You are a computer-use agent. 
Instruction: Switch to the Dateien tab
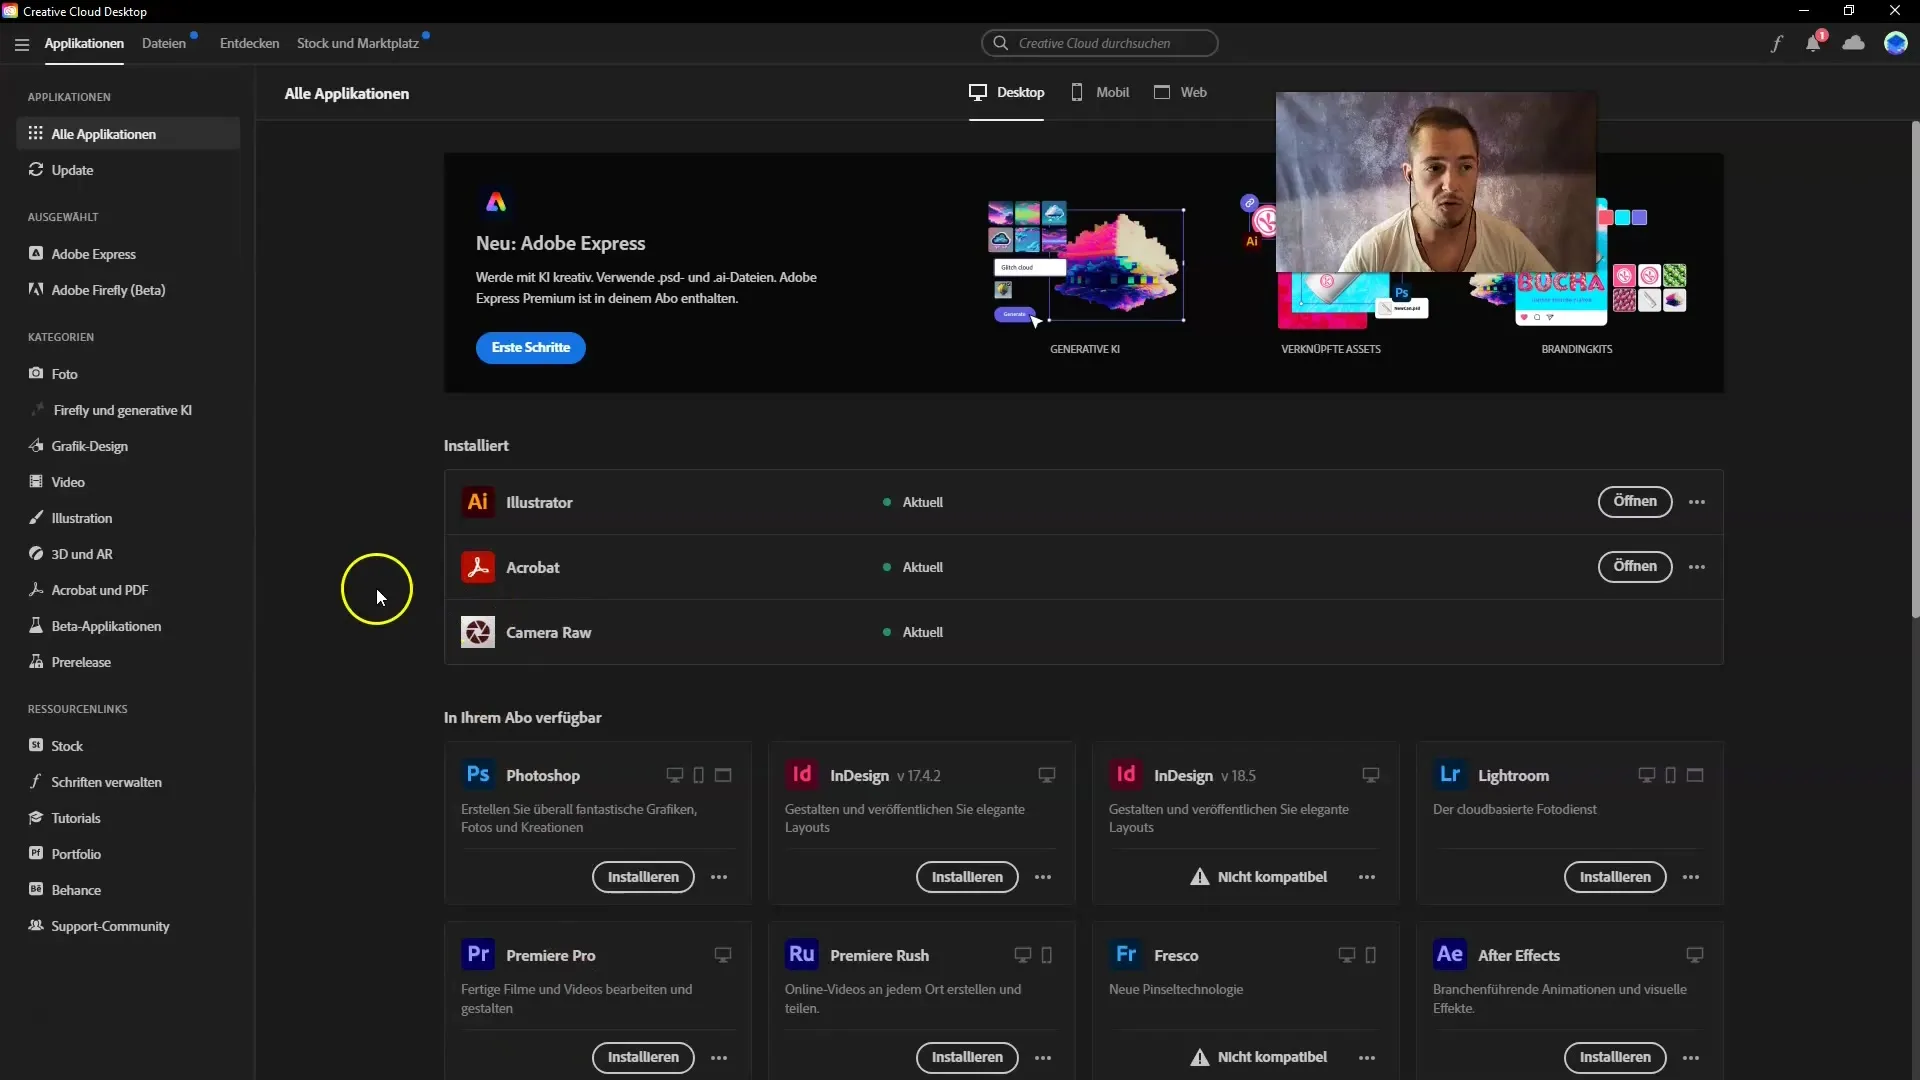164,44
